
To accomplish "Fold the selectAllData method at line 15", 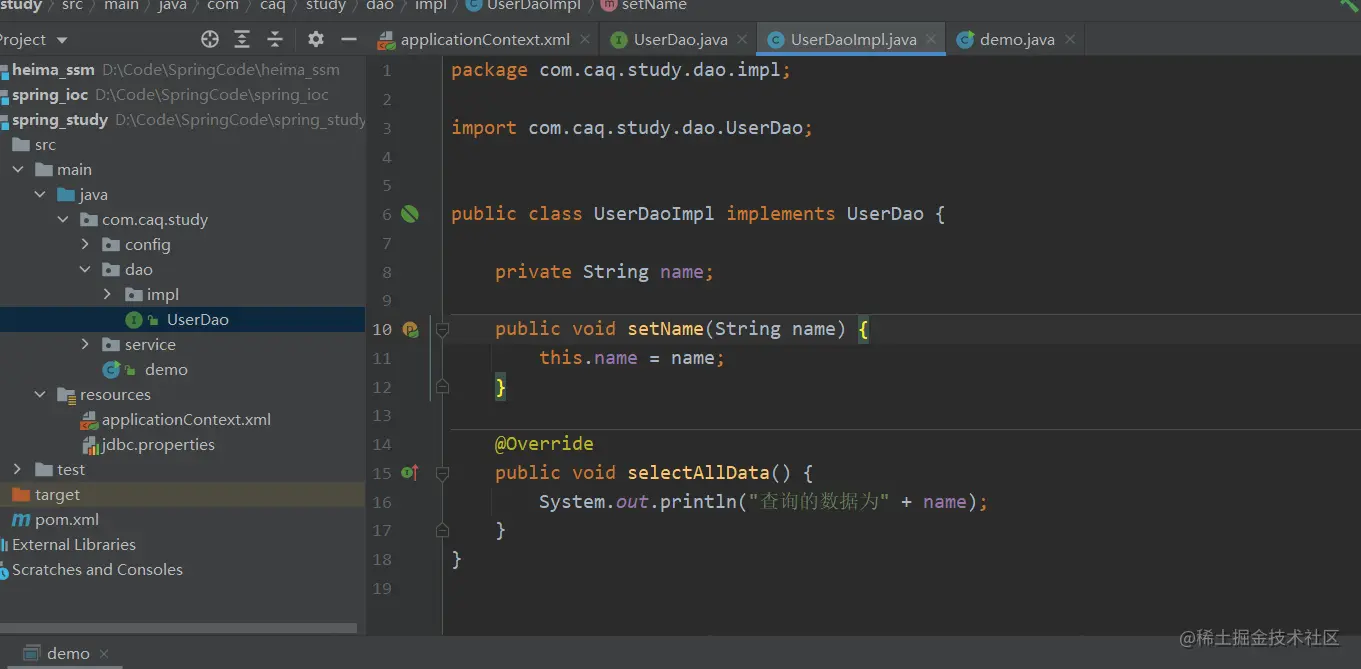I will [442, 472].
